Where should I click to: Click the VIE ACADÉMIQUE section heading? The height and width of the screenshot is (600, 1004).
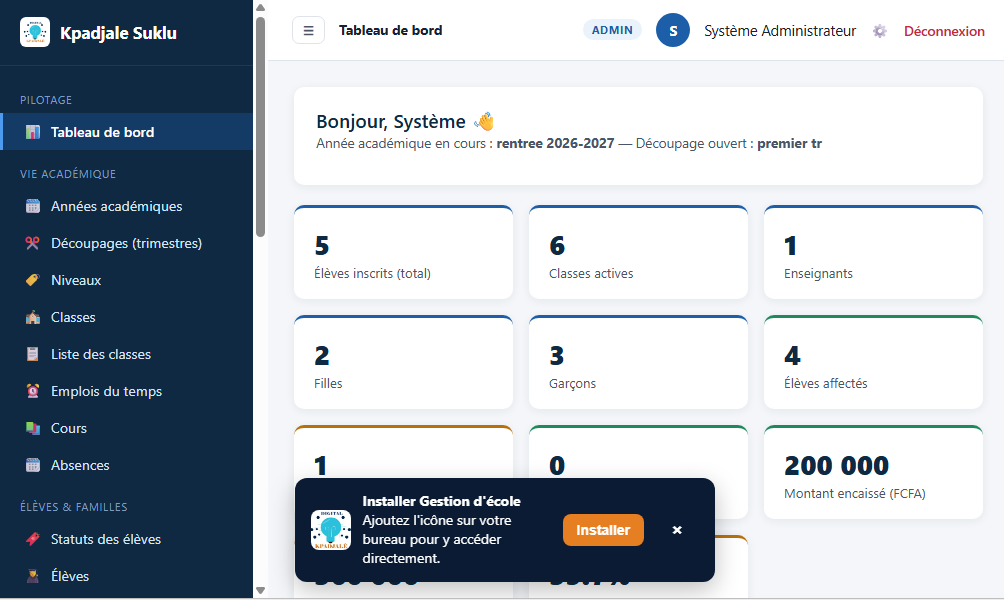point(68,174)
